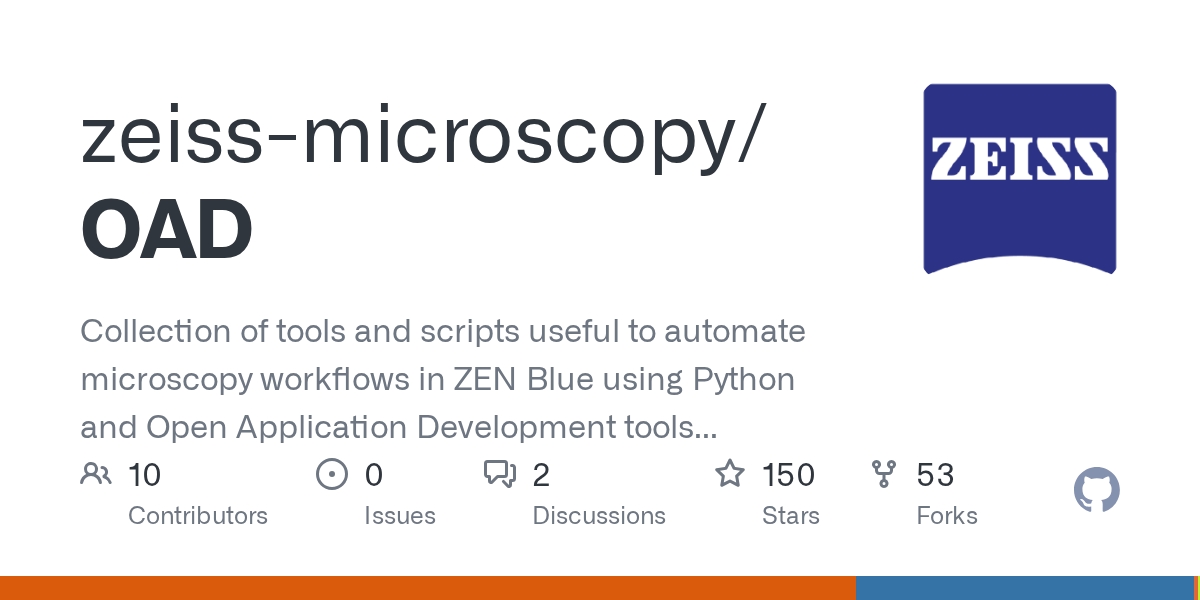Go to the Issues label

(x=399, y=516)
